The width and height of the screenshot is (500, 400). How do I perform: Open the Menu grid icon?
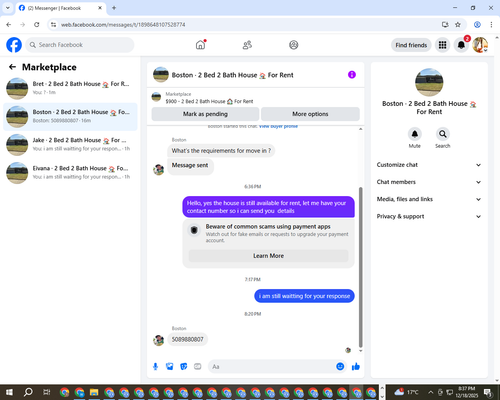[x=442, y=45]
